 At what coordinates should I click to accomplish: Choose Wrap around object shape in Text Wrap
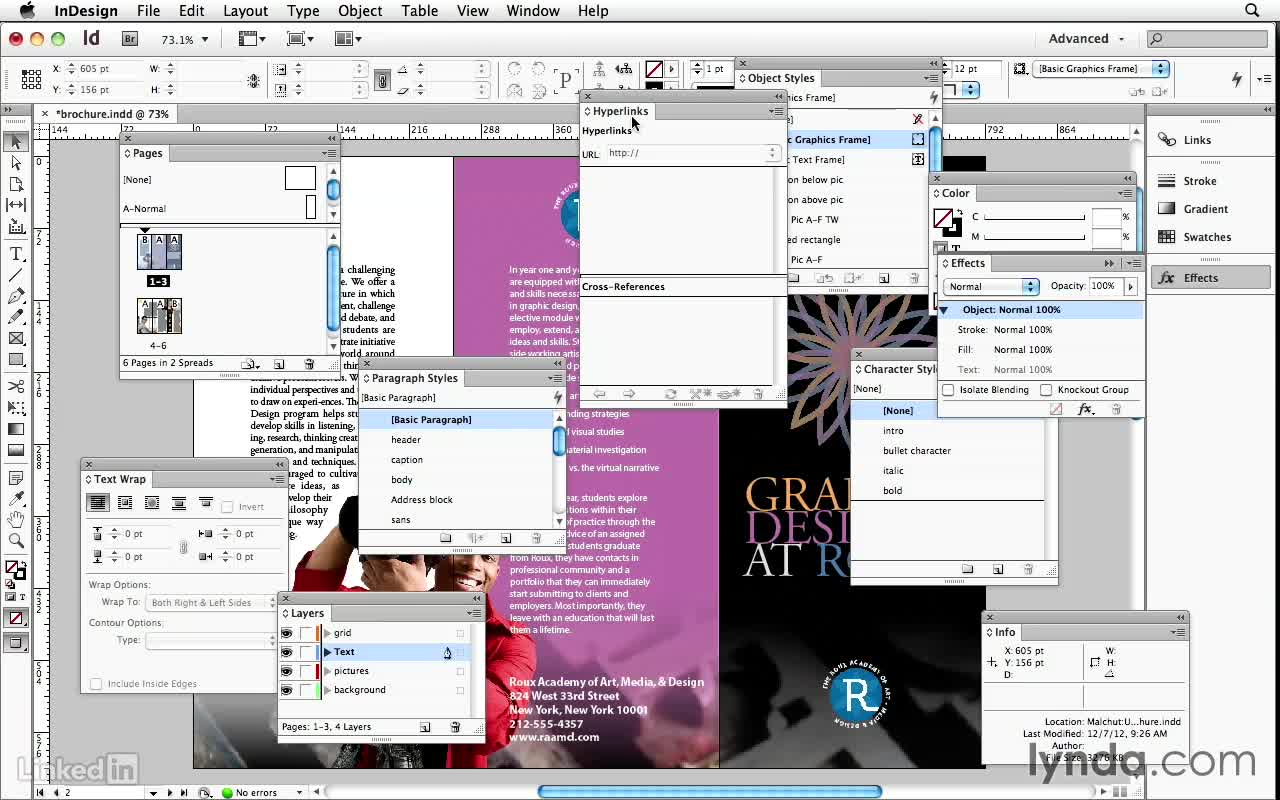152,504
